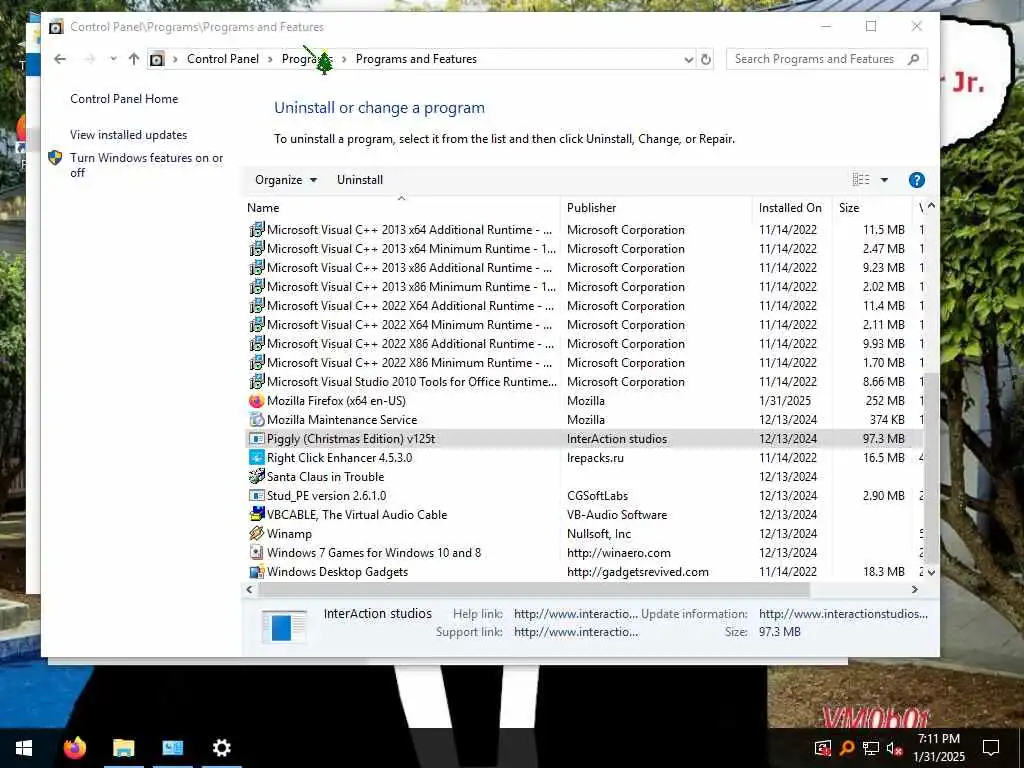1024x768 pixels.
Task: Click the Back navigation arrow
Action: coord(60,59)
